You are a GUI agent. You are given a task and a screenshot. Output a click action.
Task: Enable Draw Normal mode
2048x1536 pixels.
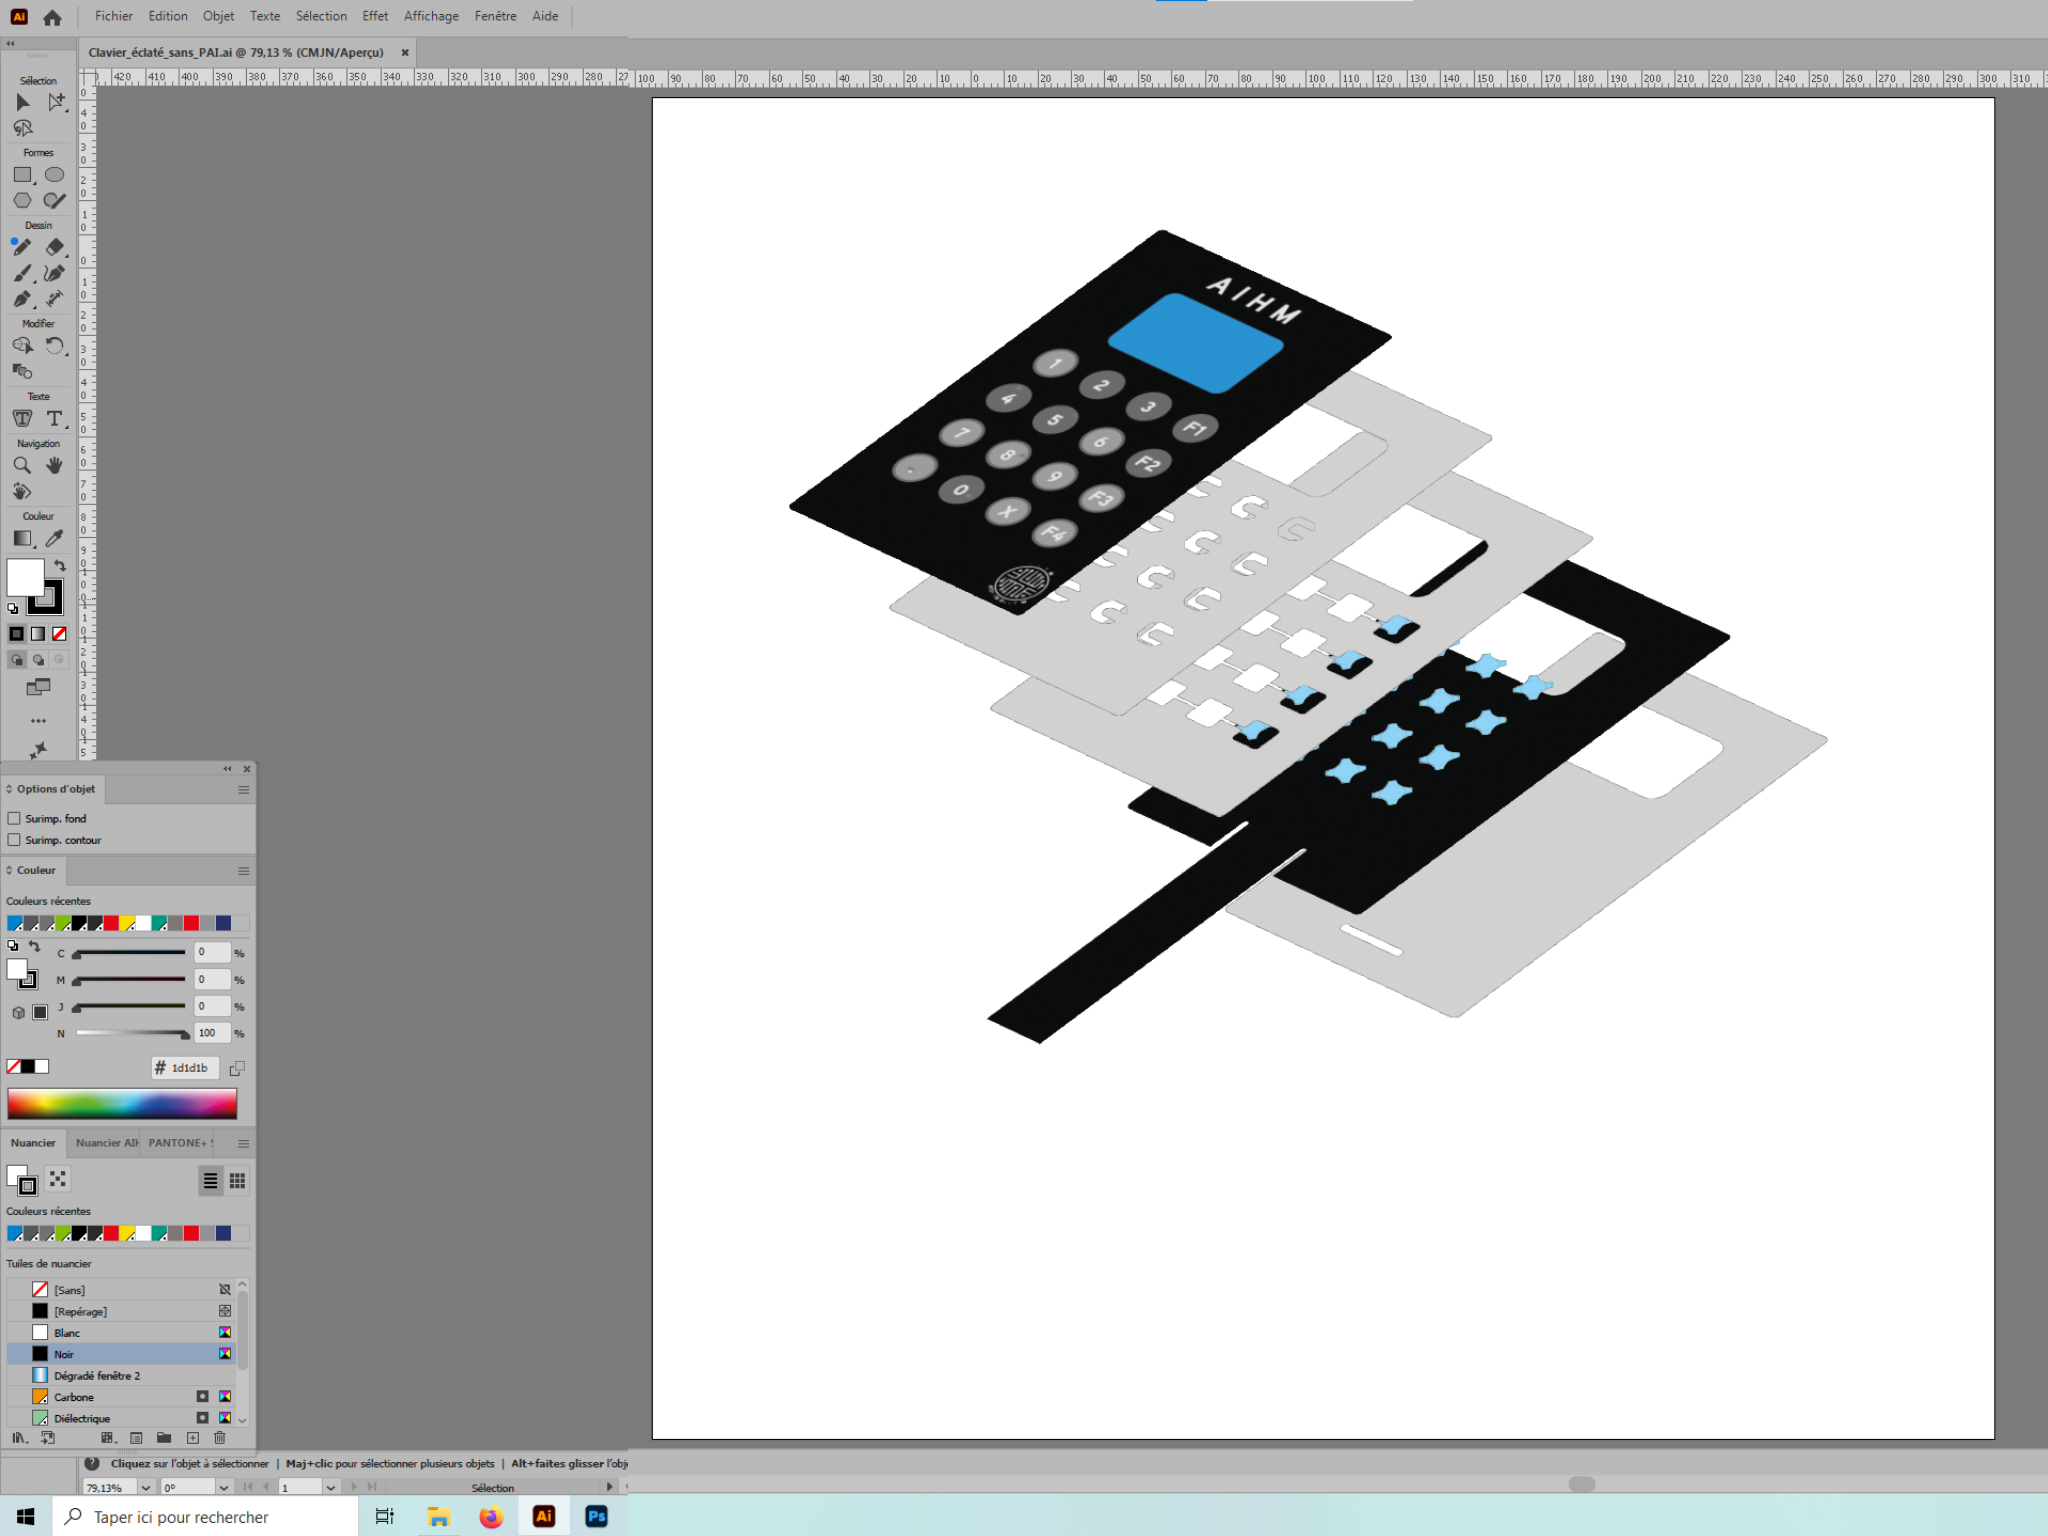[17, 660]
